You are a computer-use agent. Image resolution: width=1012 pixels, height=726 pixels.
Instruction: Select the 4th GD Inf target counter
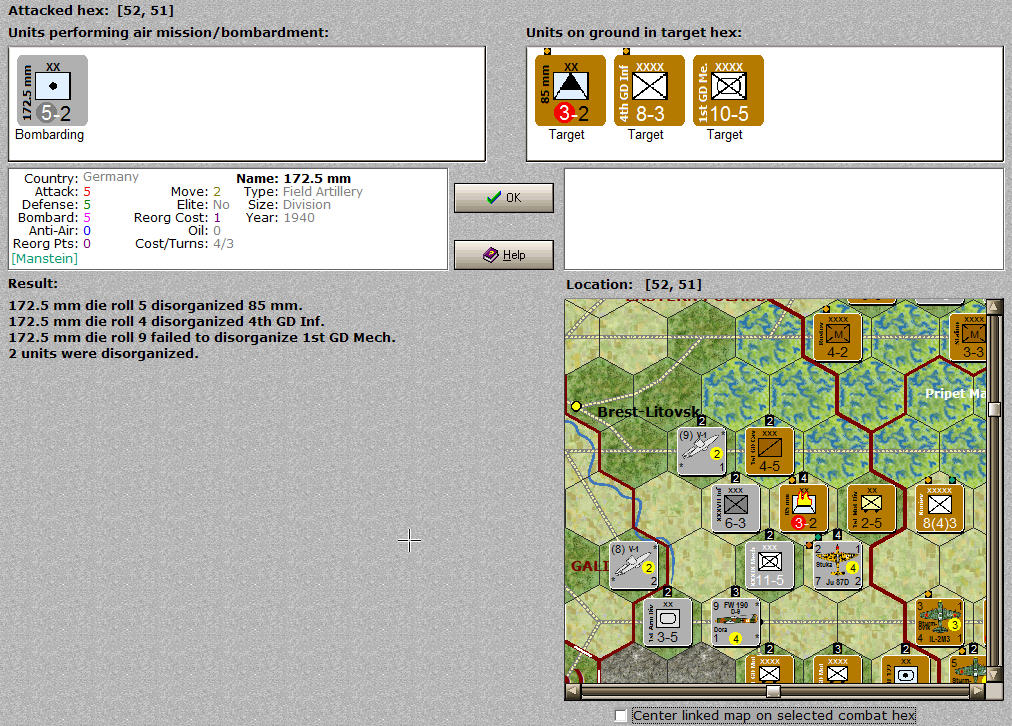click(x=649, y=90)
